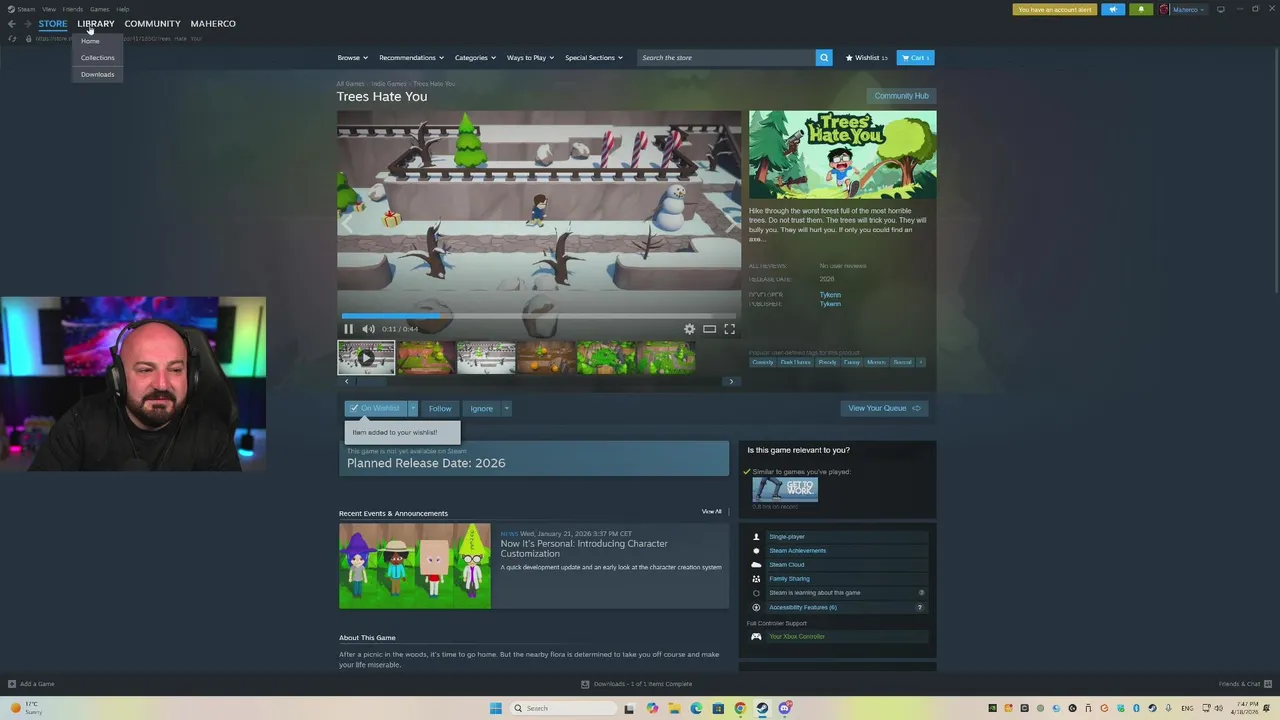Open the announcements megaphone icon

[x=1113, y=9]
